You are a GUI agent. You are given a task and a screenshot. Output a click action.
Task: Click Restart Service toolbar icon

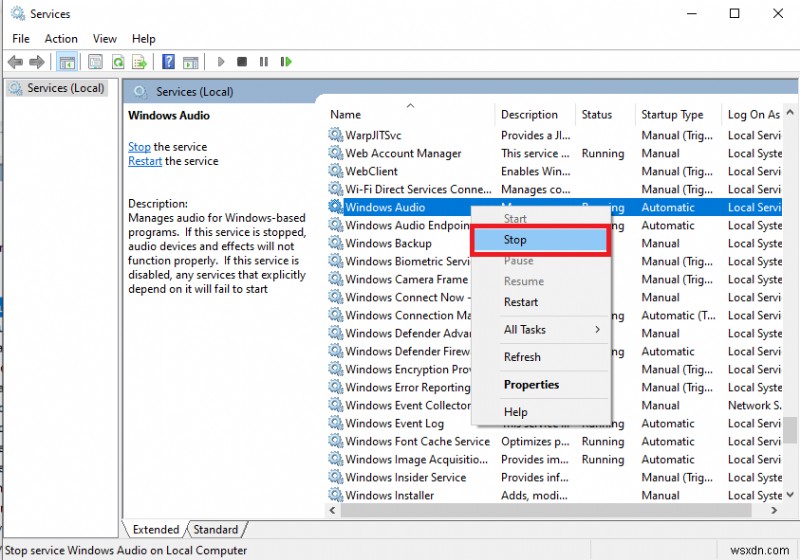point(286,62)
